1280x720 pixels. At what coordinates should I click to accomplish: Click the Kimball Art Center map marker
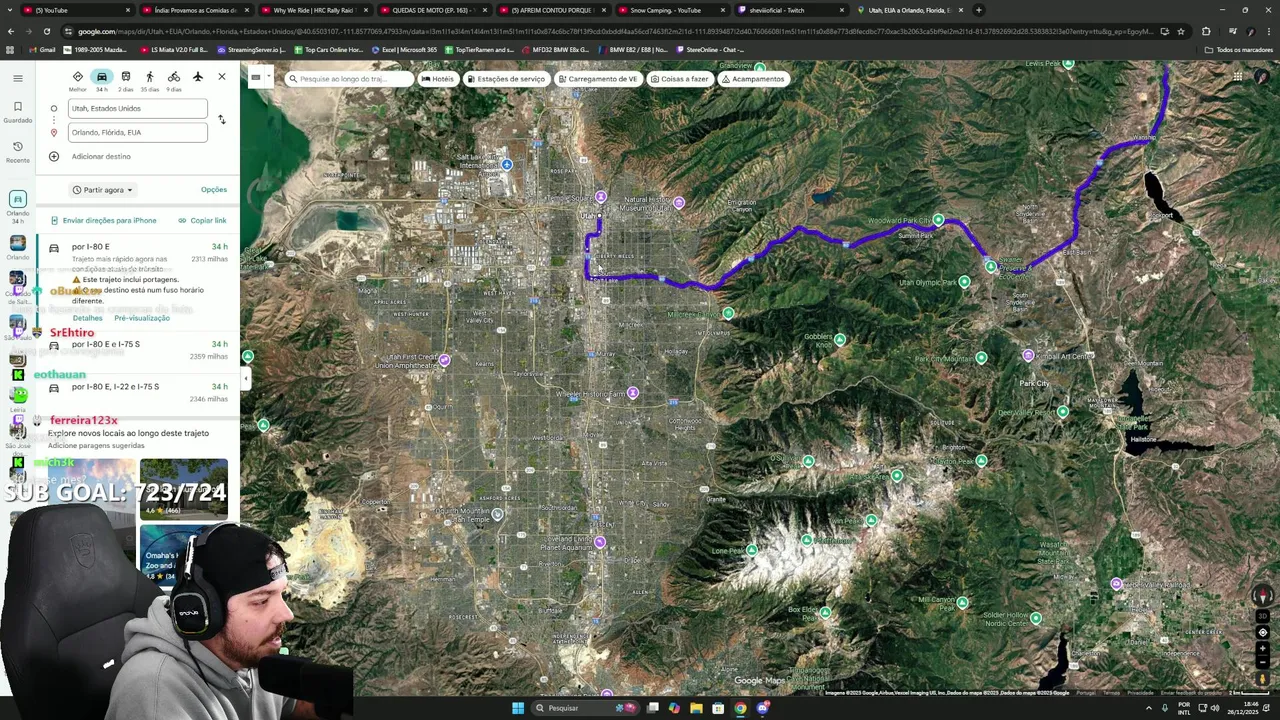[x=1028, y=355]
